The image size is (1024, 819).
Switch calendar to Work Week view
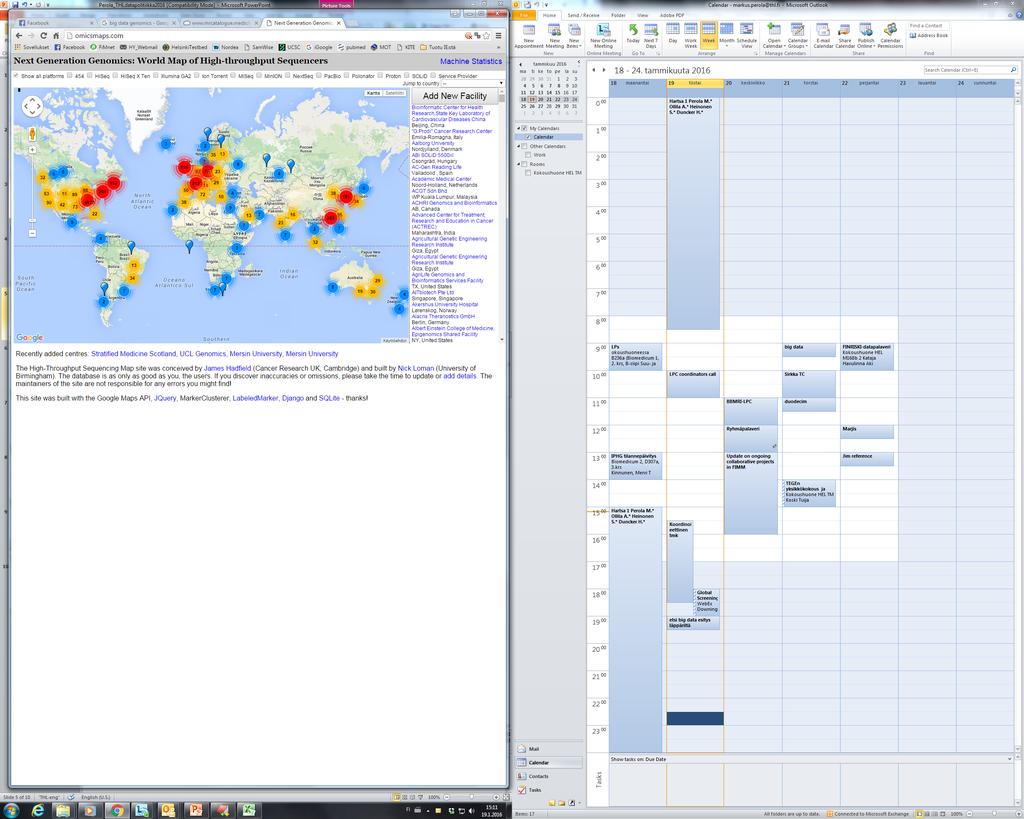690,36
